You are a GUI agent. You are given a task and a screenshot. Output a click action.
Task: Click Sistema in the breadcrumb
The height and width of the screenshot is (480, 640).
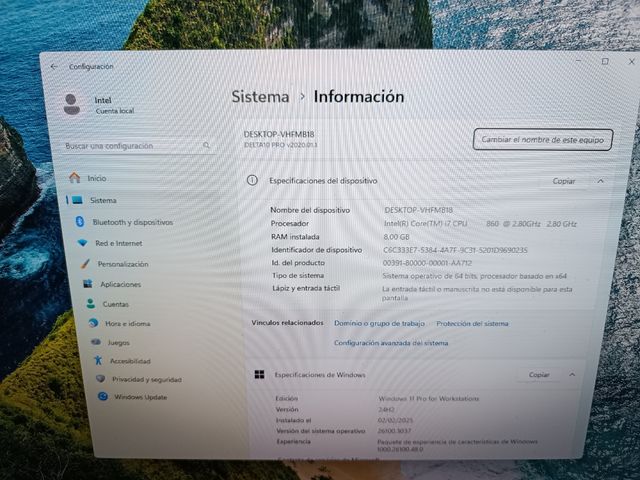[x=260, y=97]
